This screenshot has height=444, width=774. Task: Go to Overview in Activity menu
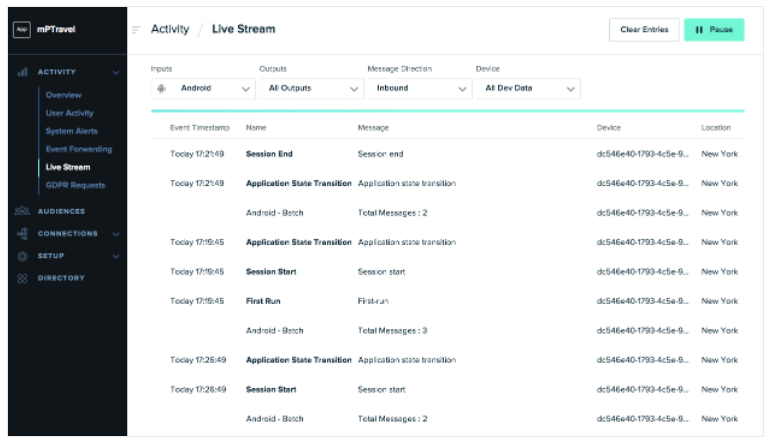tap(63, 94)
